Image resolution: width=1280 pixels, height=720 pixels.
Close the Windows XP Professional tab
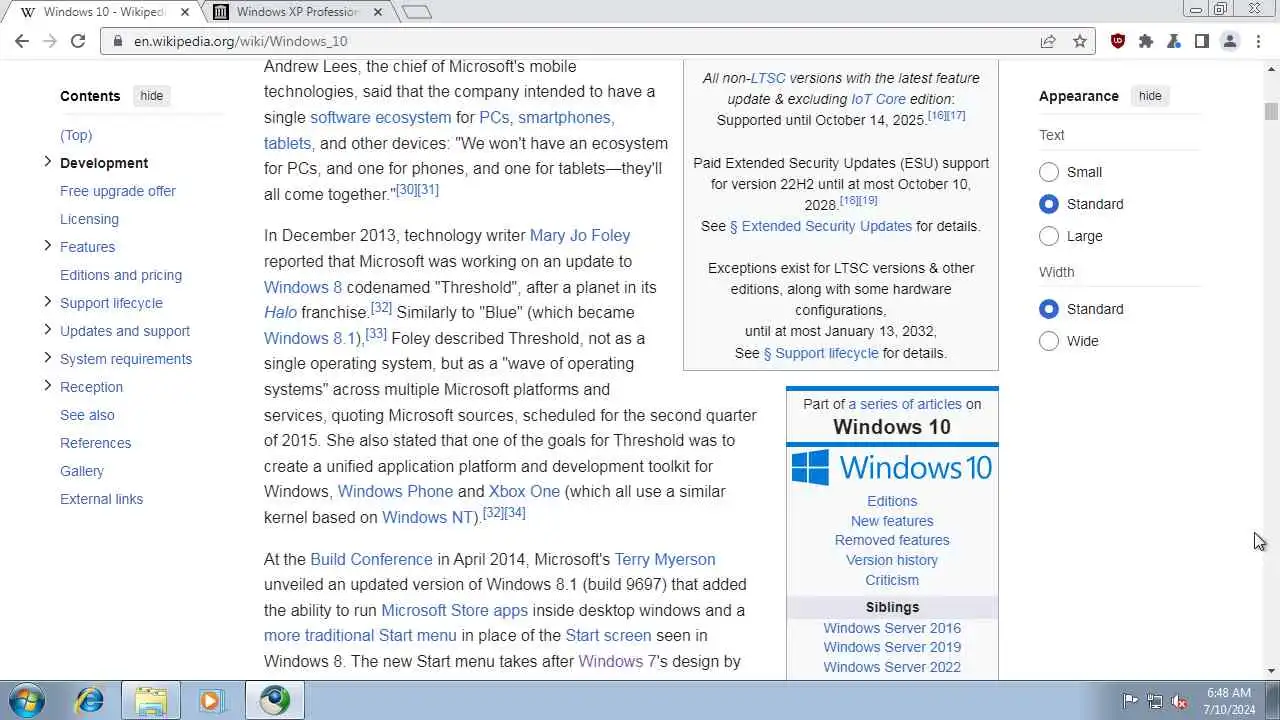click(x=377, y=12)
